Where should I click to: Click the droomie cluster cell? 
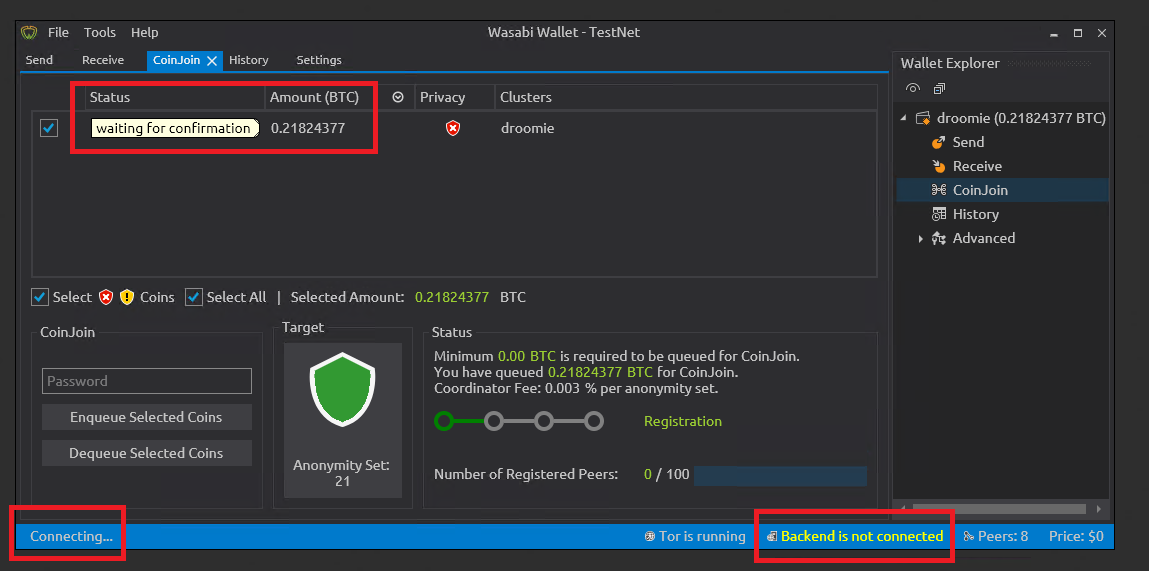(x=528, y=128)
